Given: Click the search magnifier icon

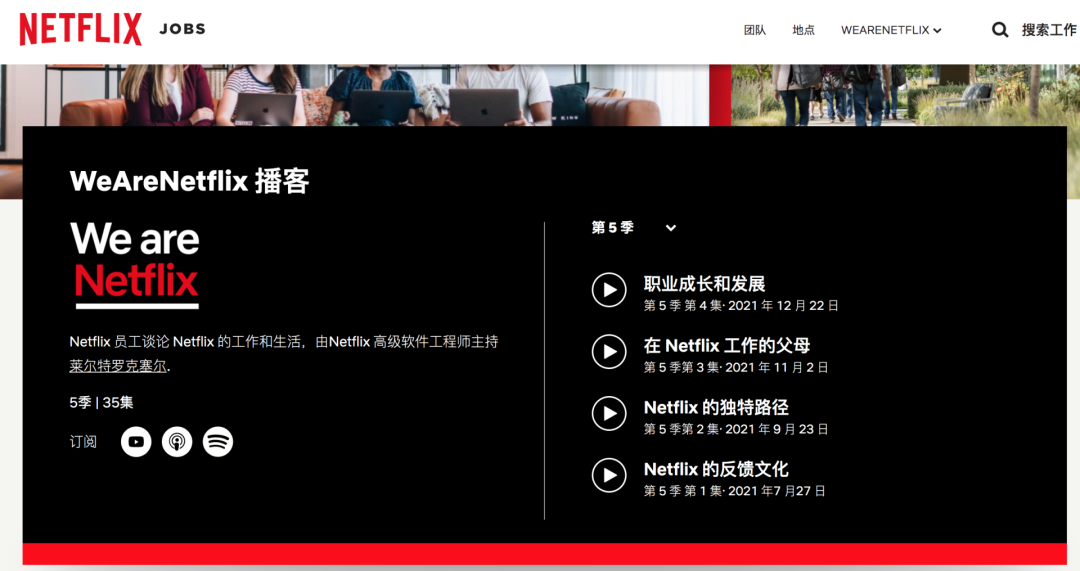Looking at the screenshot, I should [1000, 30].
